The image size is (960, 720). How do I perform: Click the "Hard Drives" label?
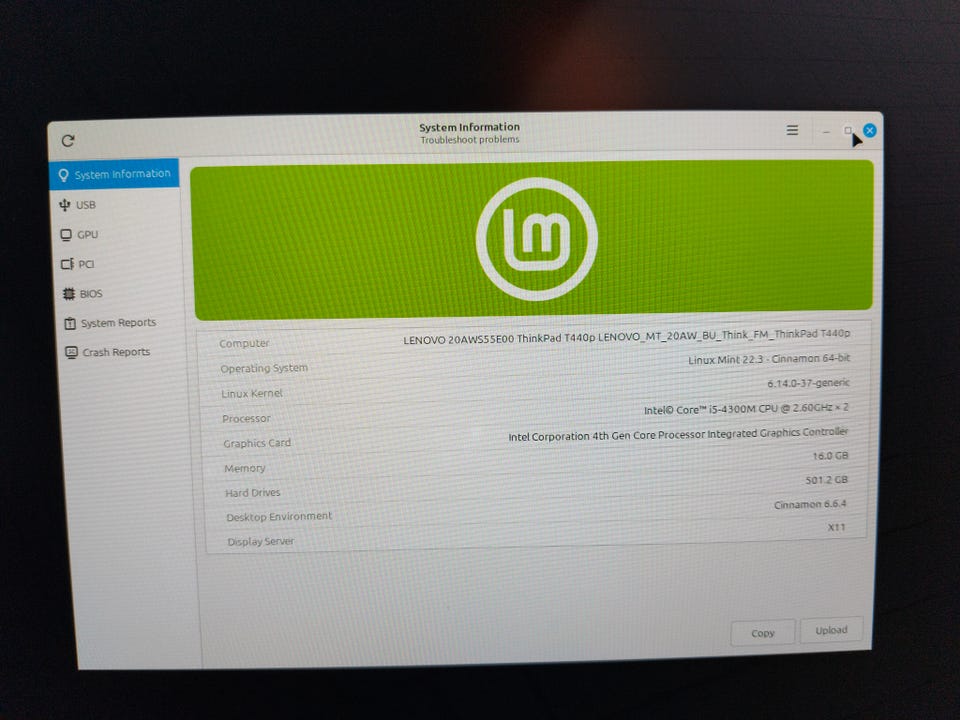pos(253,493)
